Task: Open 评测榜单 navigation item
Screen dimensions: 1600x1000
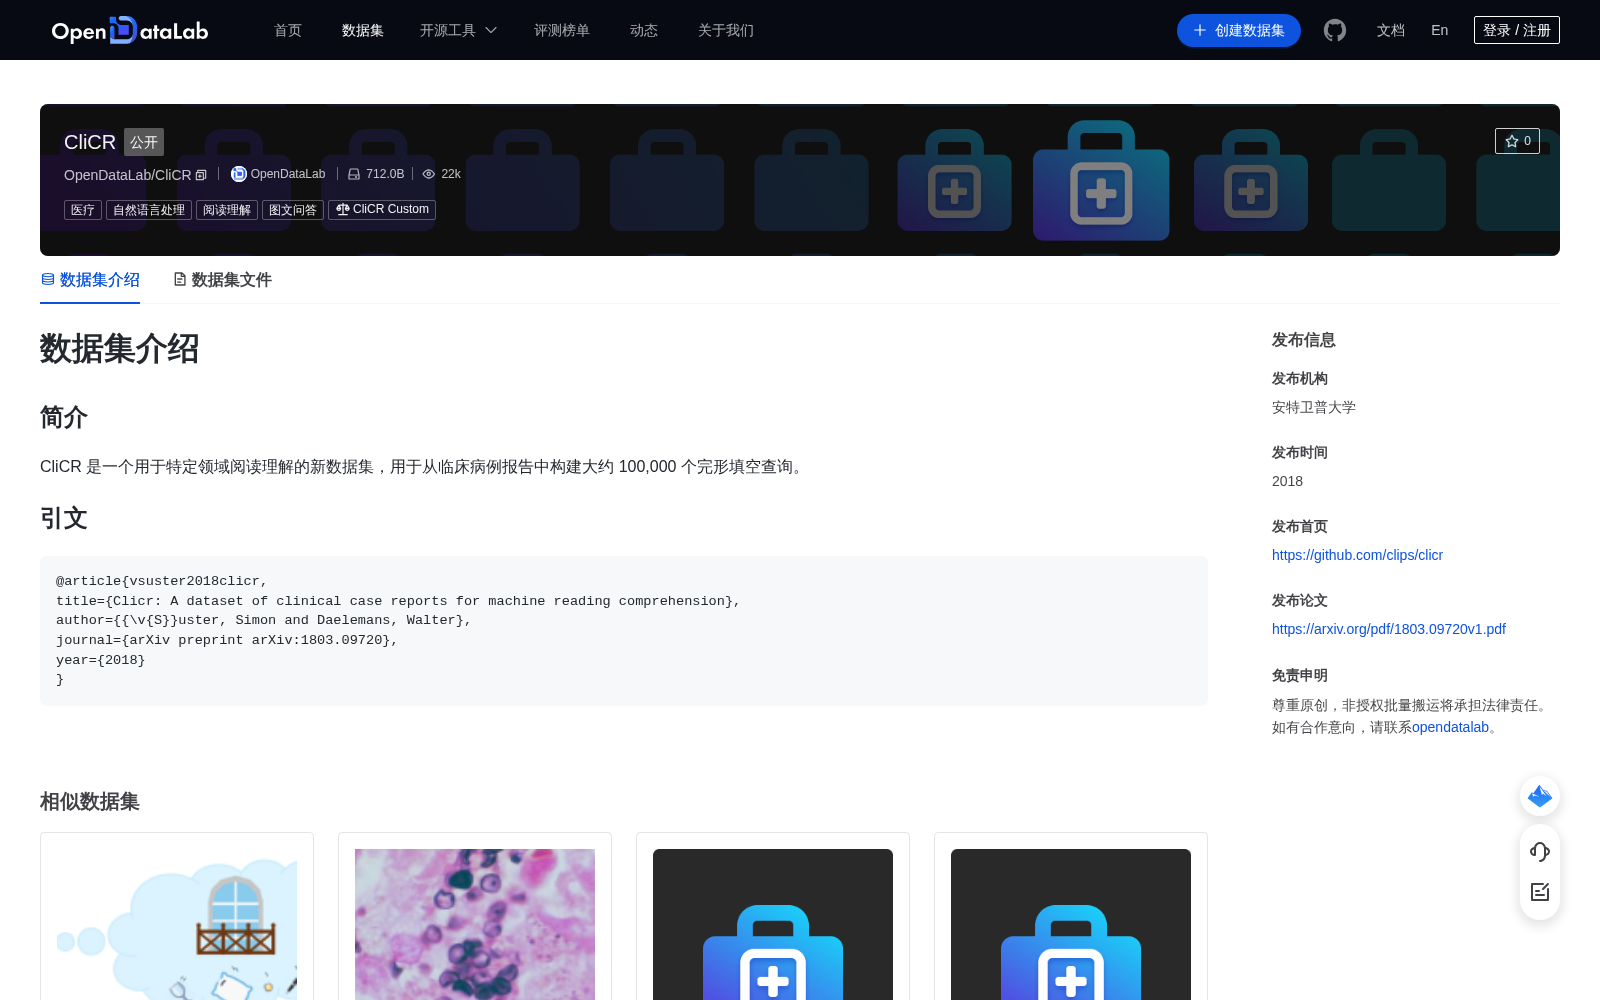Action: click(x=562, y=30)
